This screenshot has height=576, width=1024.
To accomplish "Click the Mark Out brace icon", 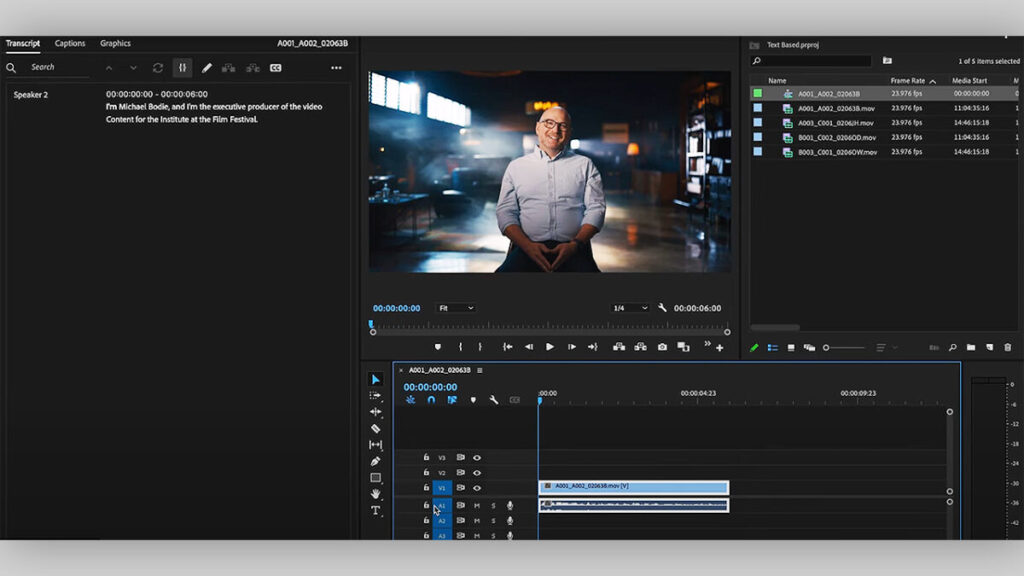I will tap(480, 347).
